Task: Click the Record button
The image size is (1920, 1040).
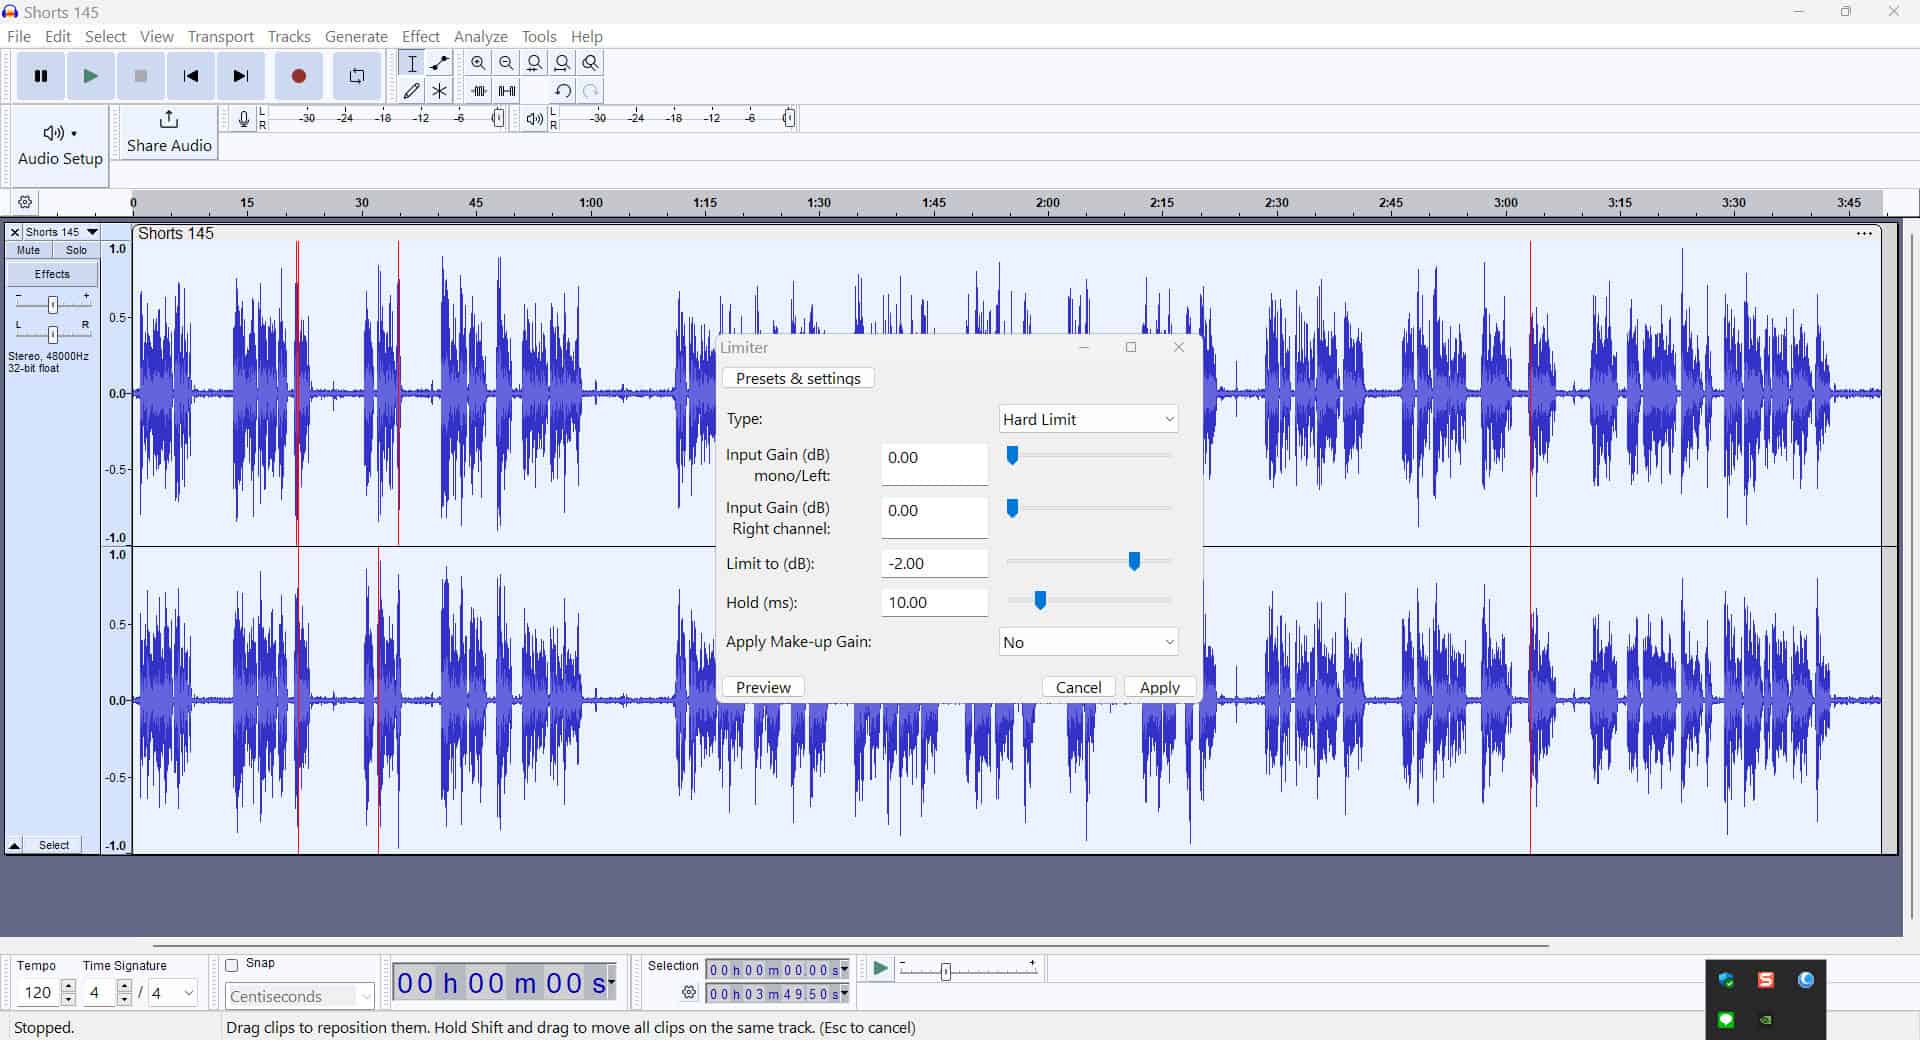Action: click(x=298, y=75)
